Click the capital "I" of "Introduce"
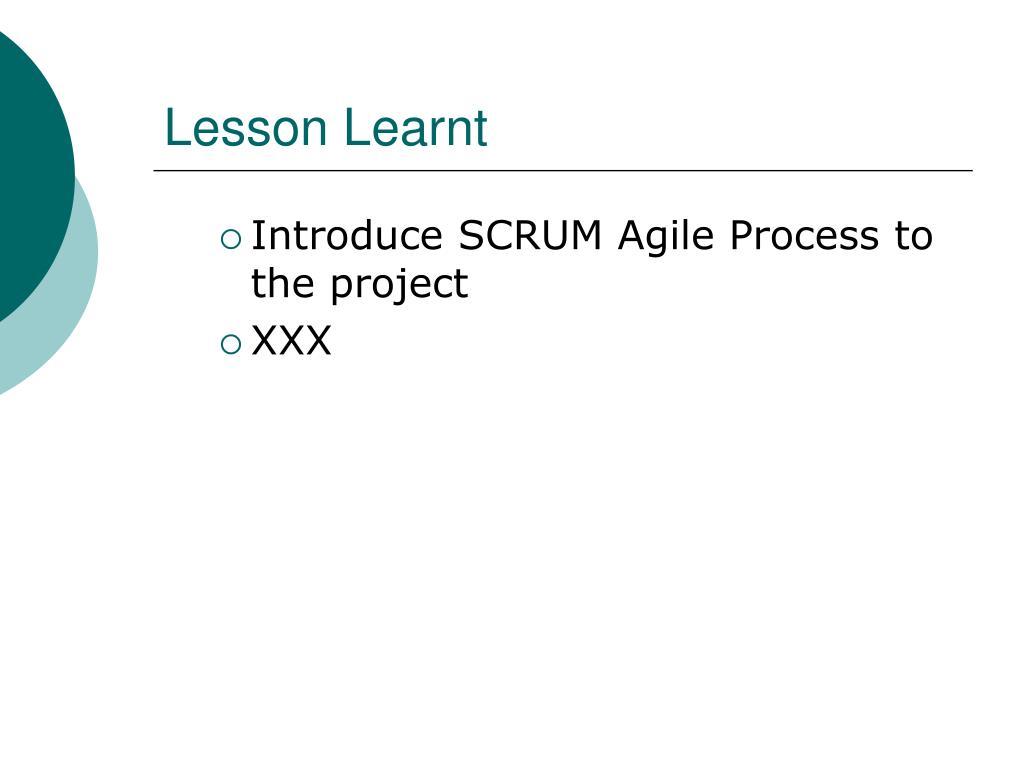 [255, 235]
